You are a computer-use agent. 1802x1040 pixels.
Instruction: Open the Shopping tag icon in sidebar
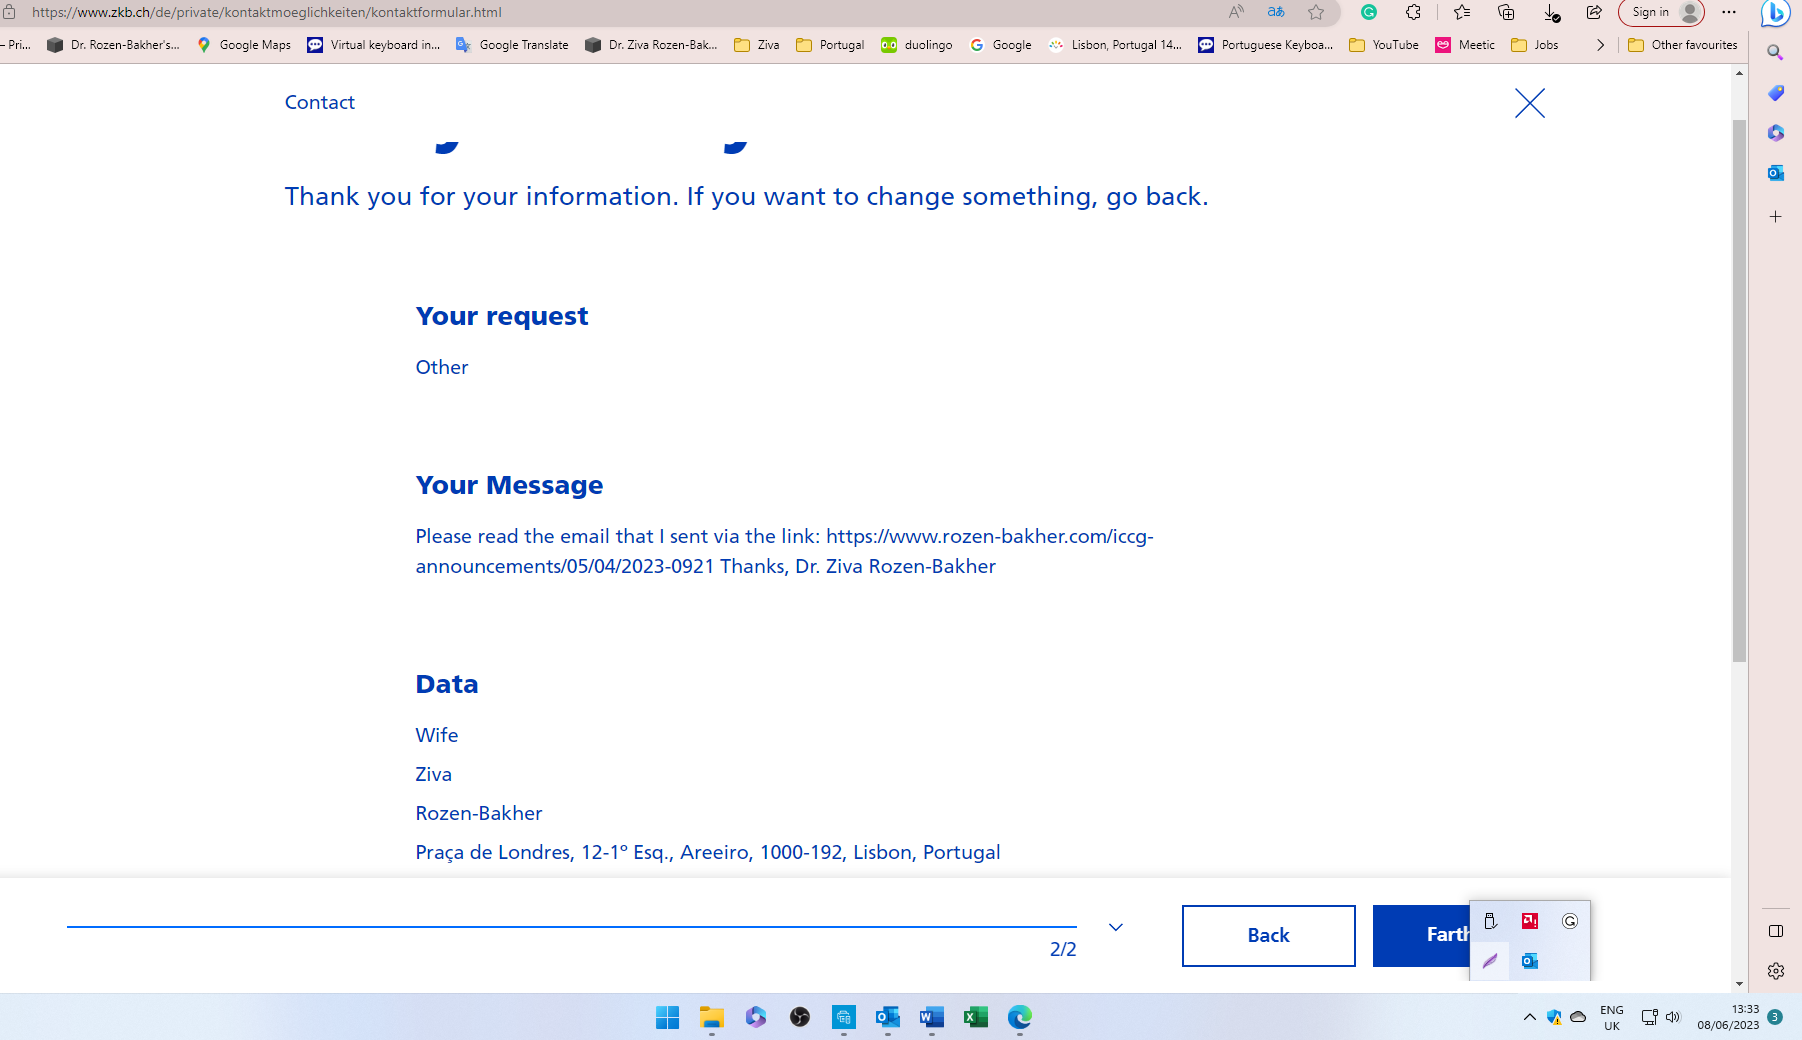tap(1775, 93)
